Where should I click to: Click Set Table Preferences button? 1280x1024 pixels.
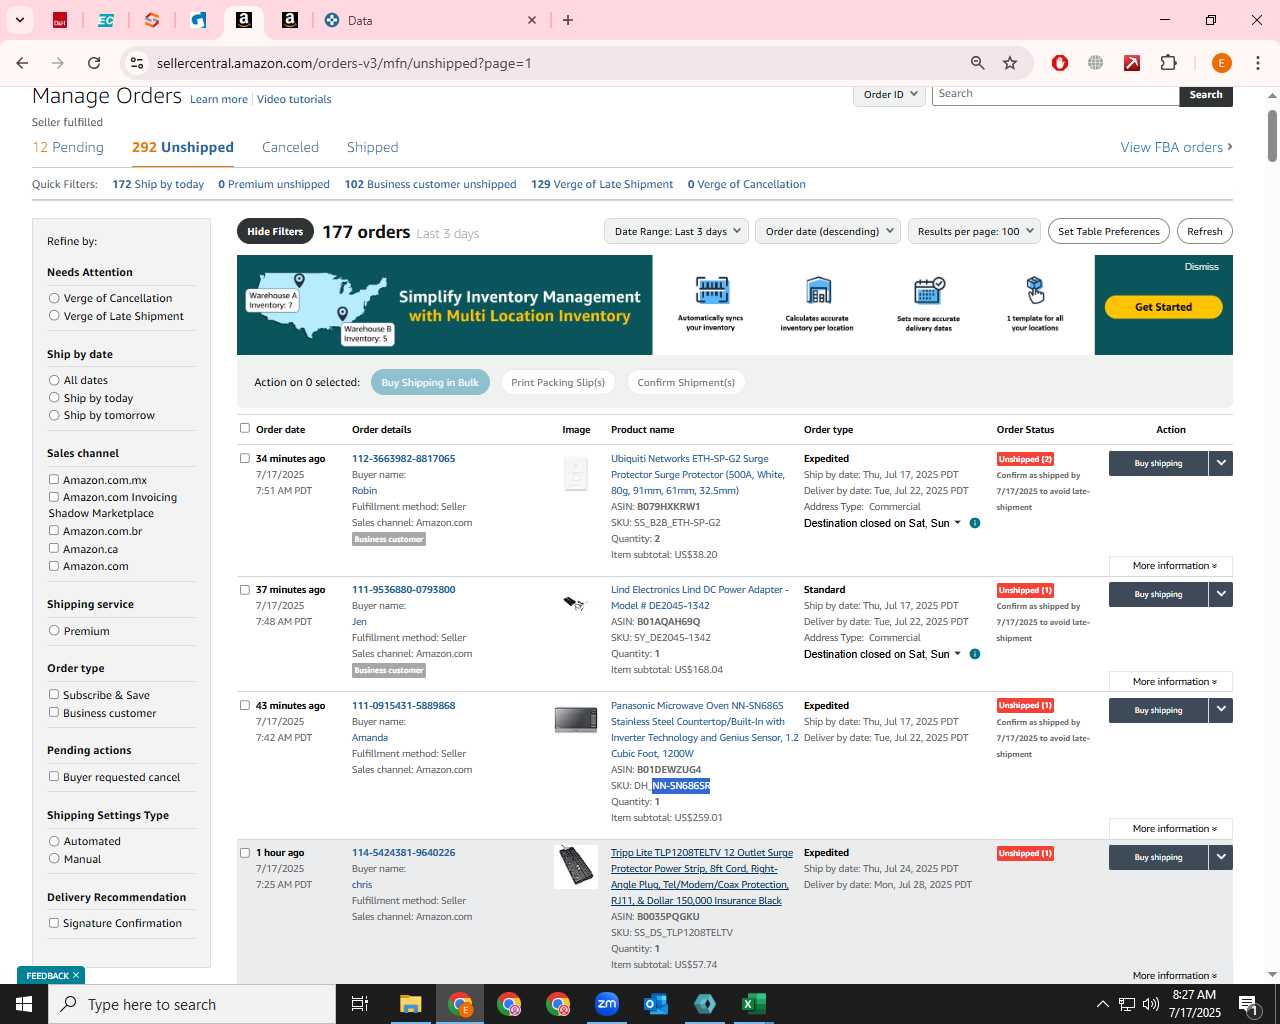pos(1109,231)
